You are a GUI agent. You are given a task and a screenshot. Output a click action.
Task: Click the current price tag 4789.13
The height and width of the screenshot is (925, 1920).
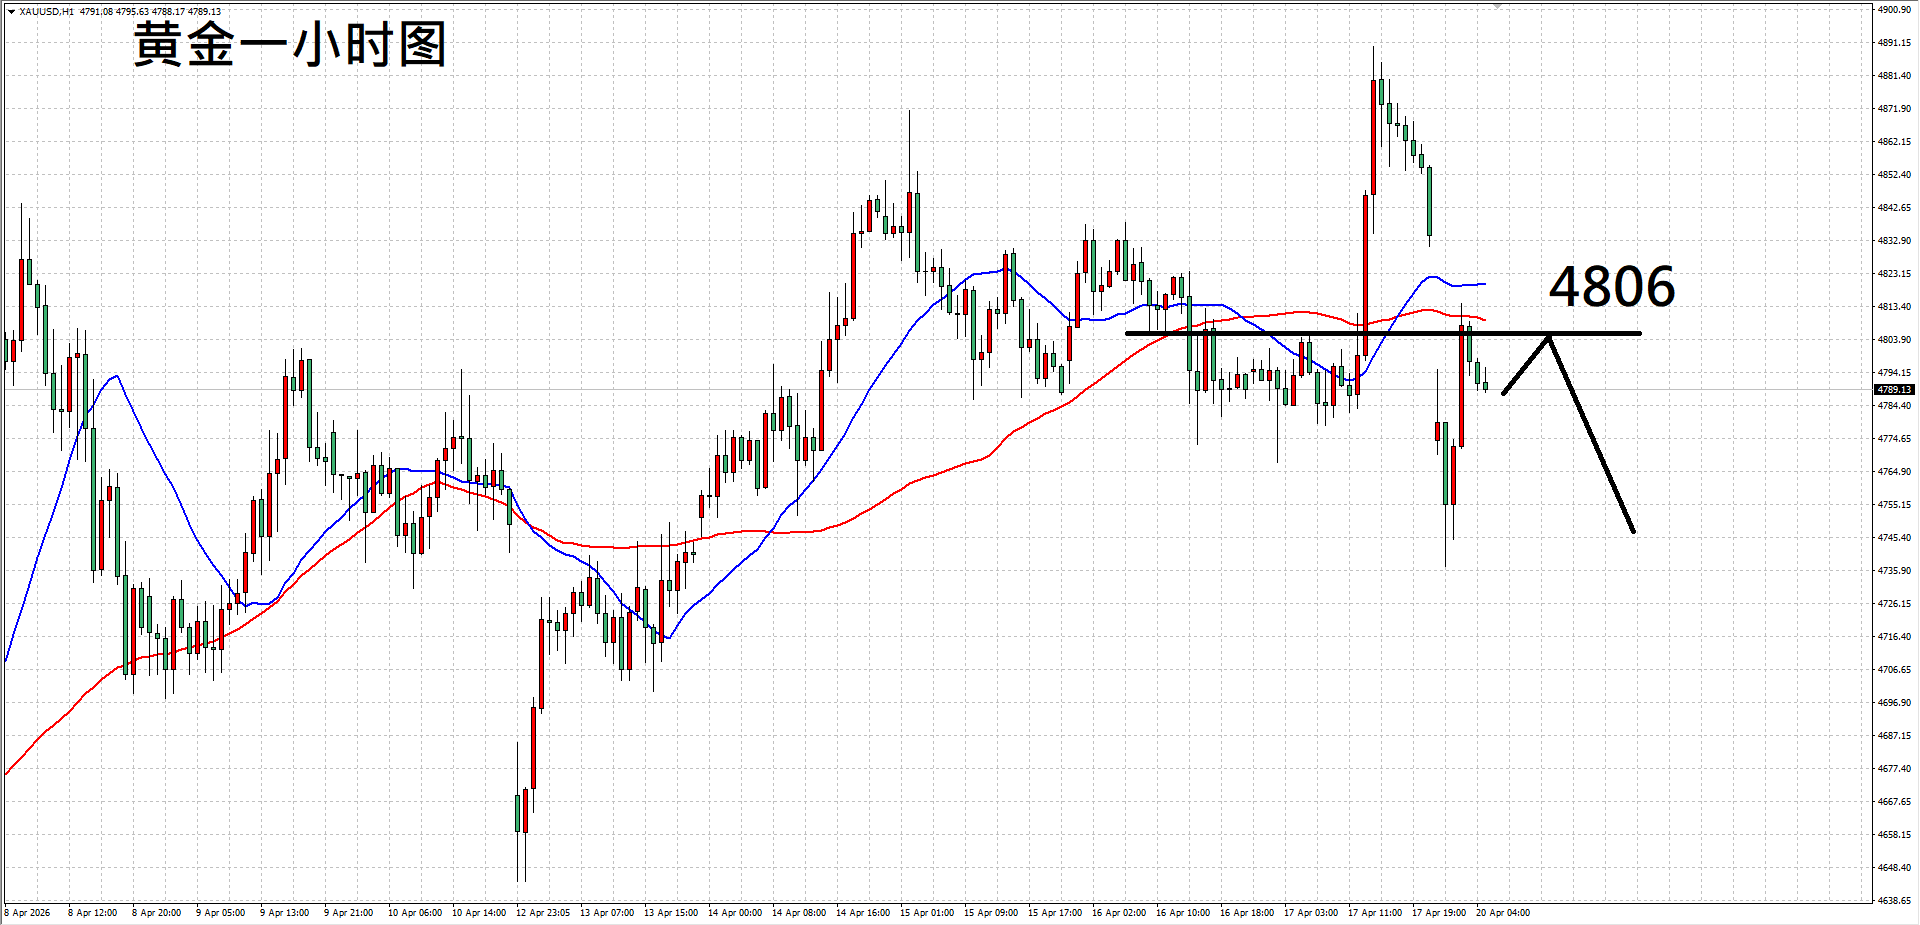tap(1894, 389)
